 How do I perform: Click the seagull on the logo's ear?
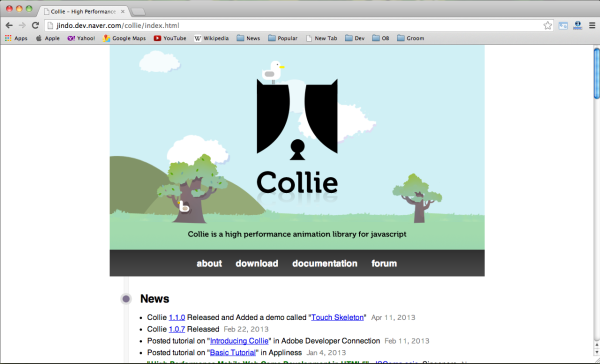pos(273,72)
